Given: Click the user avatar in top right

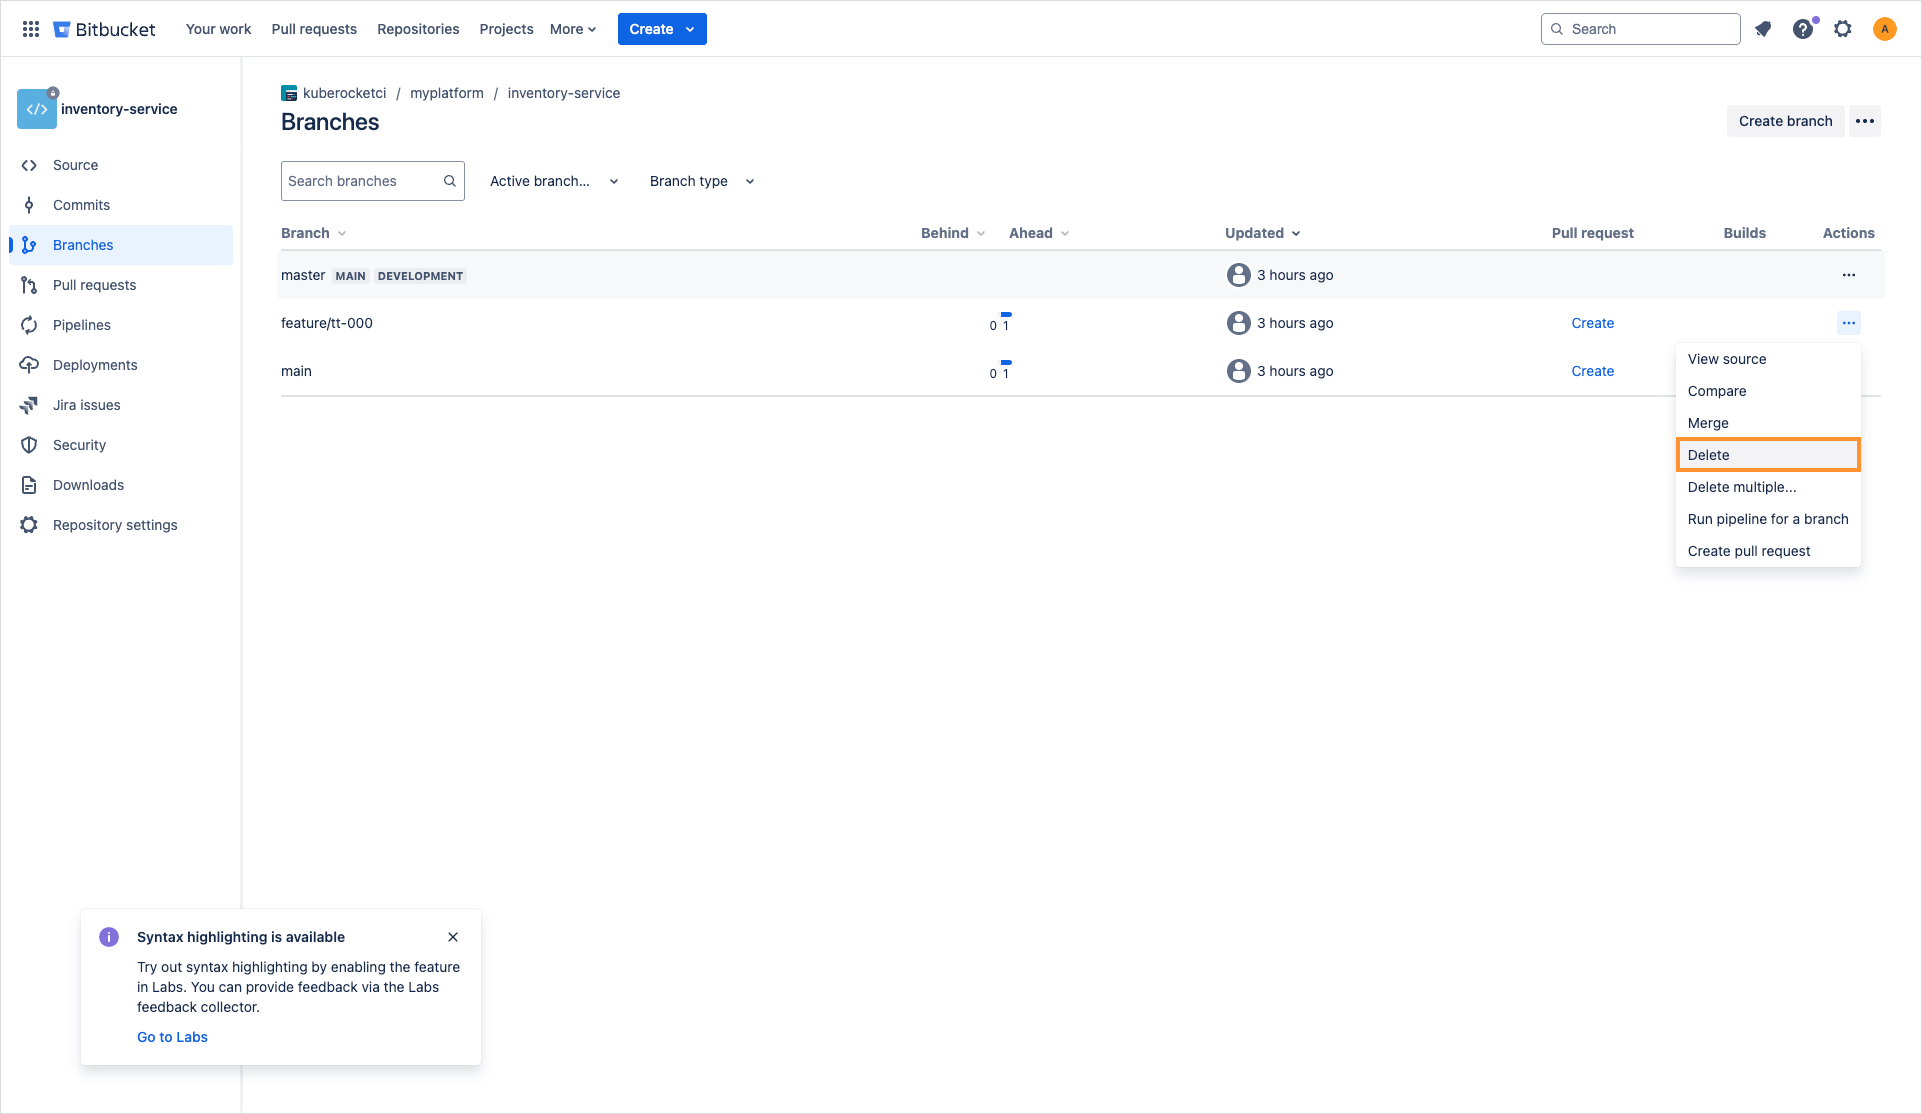Looking at the screenshot, I should click(1885, 29).
